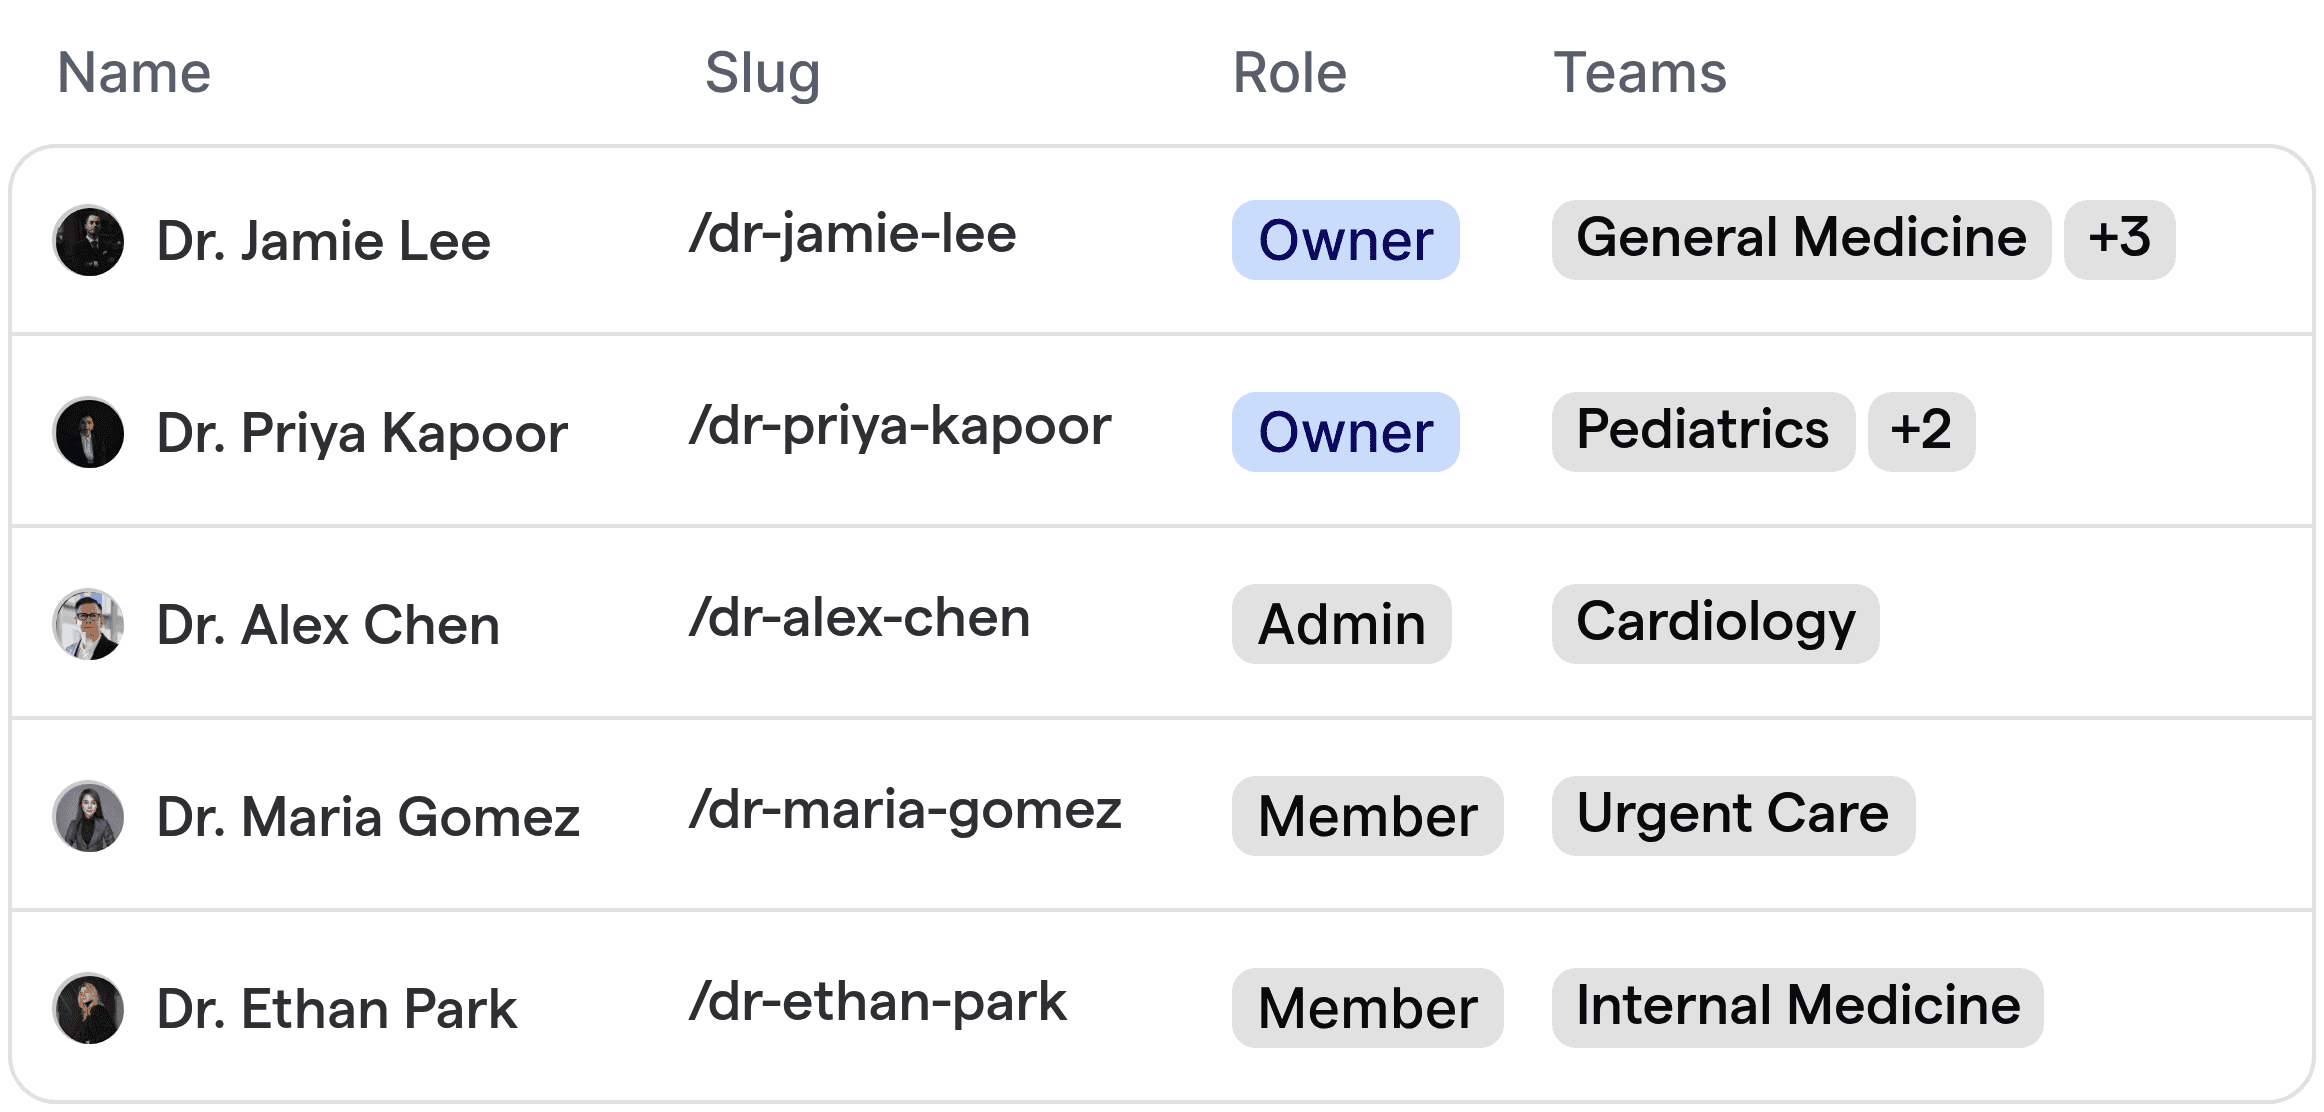Open Dr. Internal Medicine tag on Ethan Park's row

(x=1798, y=1007)
